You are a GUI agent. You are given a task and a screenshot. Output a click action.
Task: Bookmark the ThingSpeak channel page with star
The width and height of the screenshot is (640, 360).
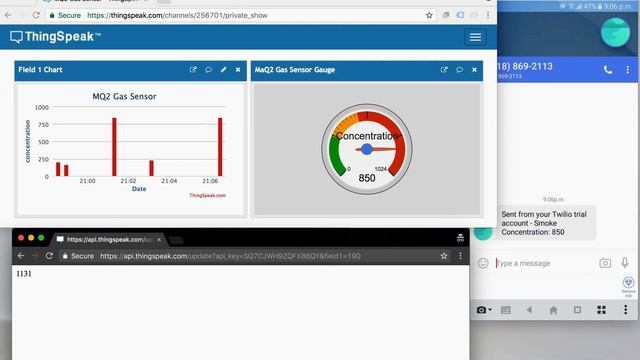click(429, 16)
